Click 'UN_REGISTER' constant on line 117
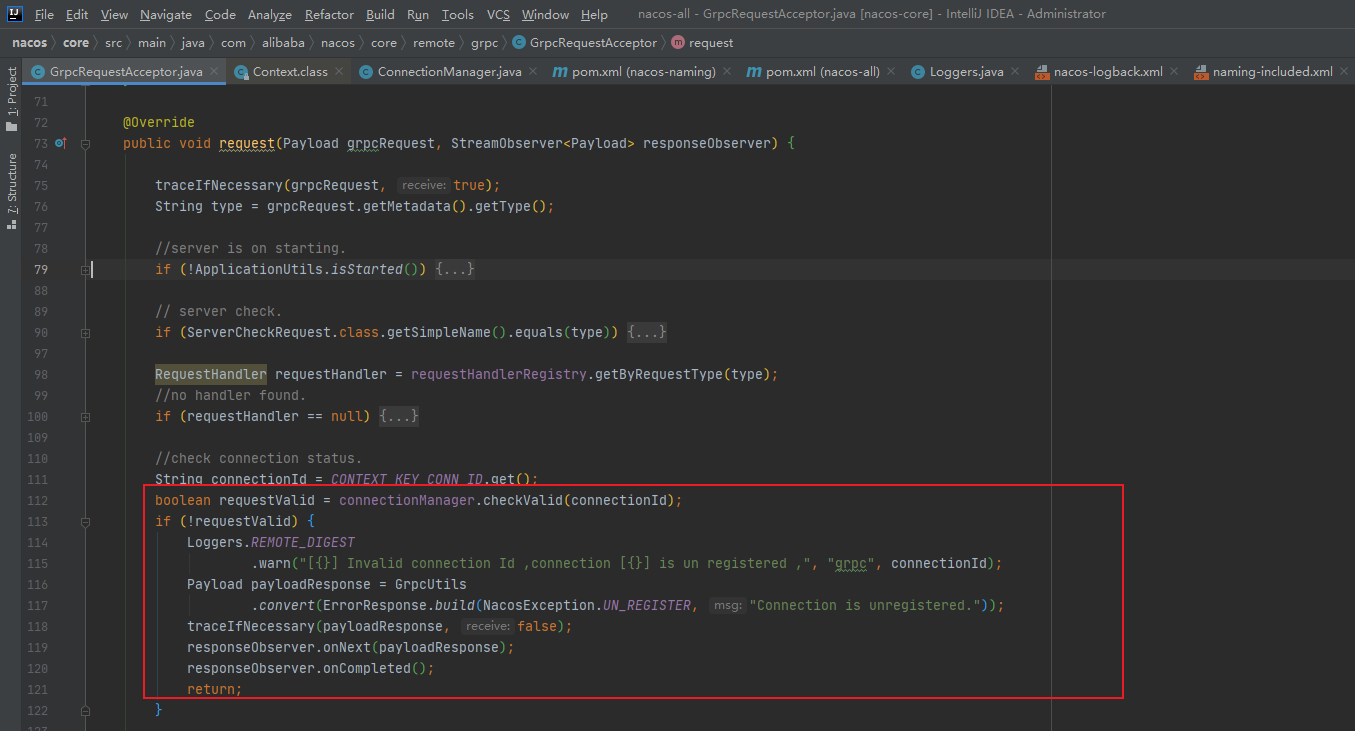 pyautogui.click(x=647, y=606)
